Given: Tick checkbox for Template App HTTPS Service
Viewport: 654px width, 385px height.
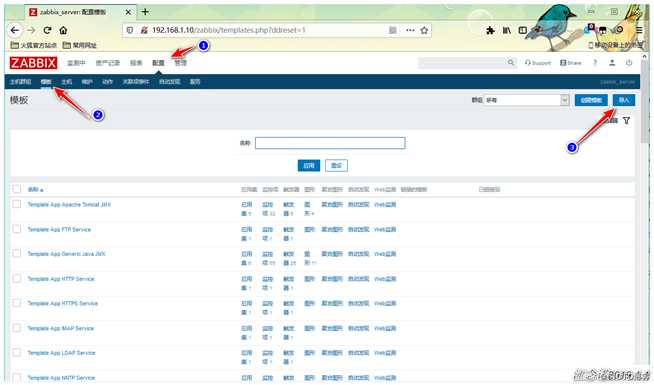Looking at the screenshot, I should pos(17,303).
